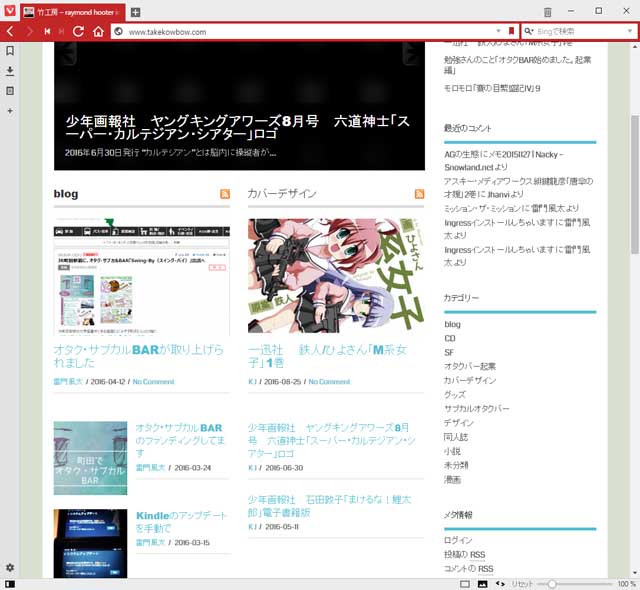
Task: Click No Comment under the 2016-08-25 post
Action: (329, 382)
